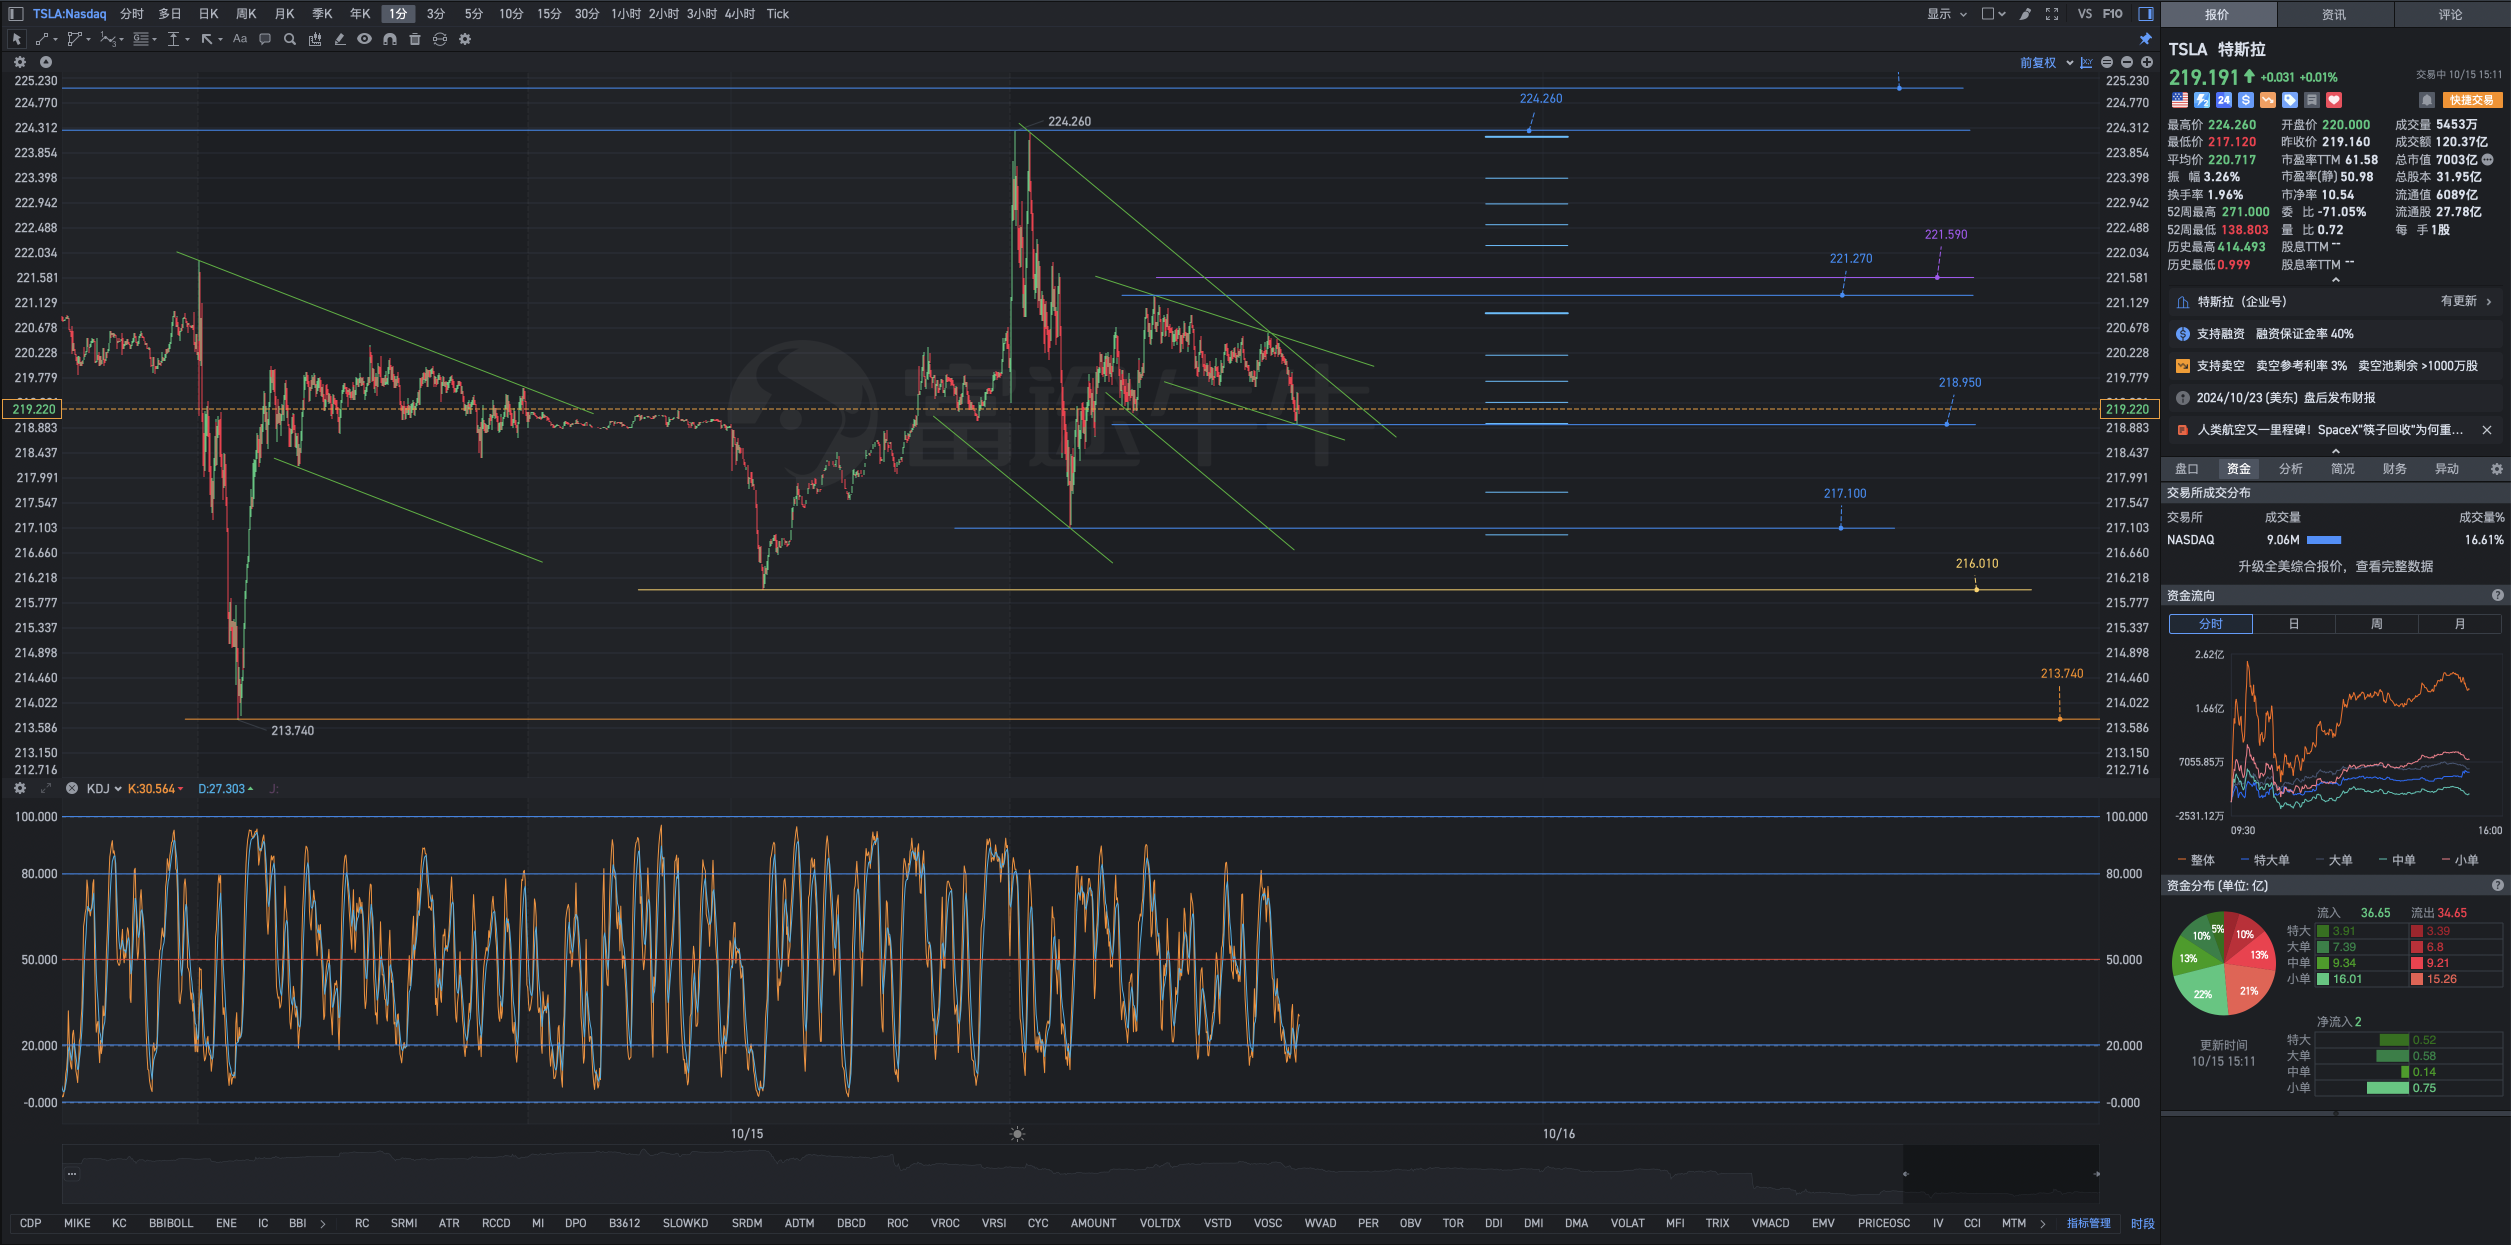
Task: Pick the price range measuring tool
Action: point(174,39)
